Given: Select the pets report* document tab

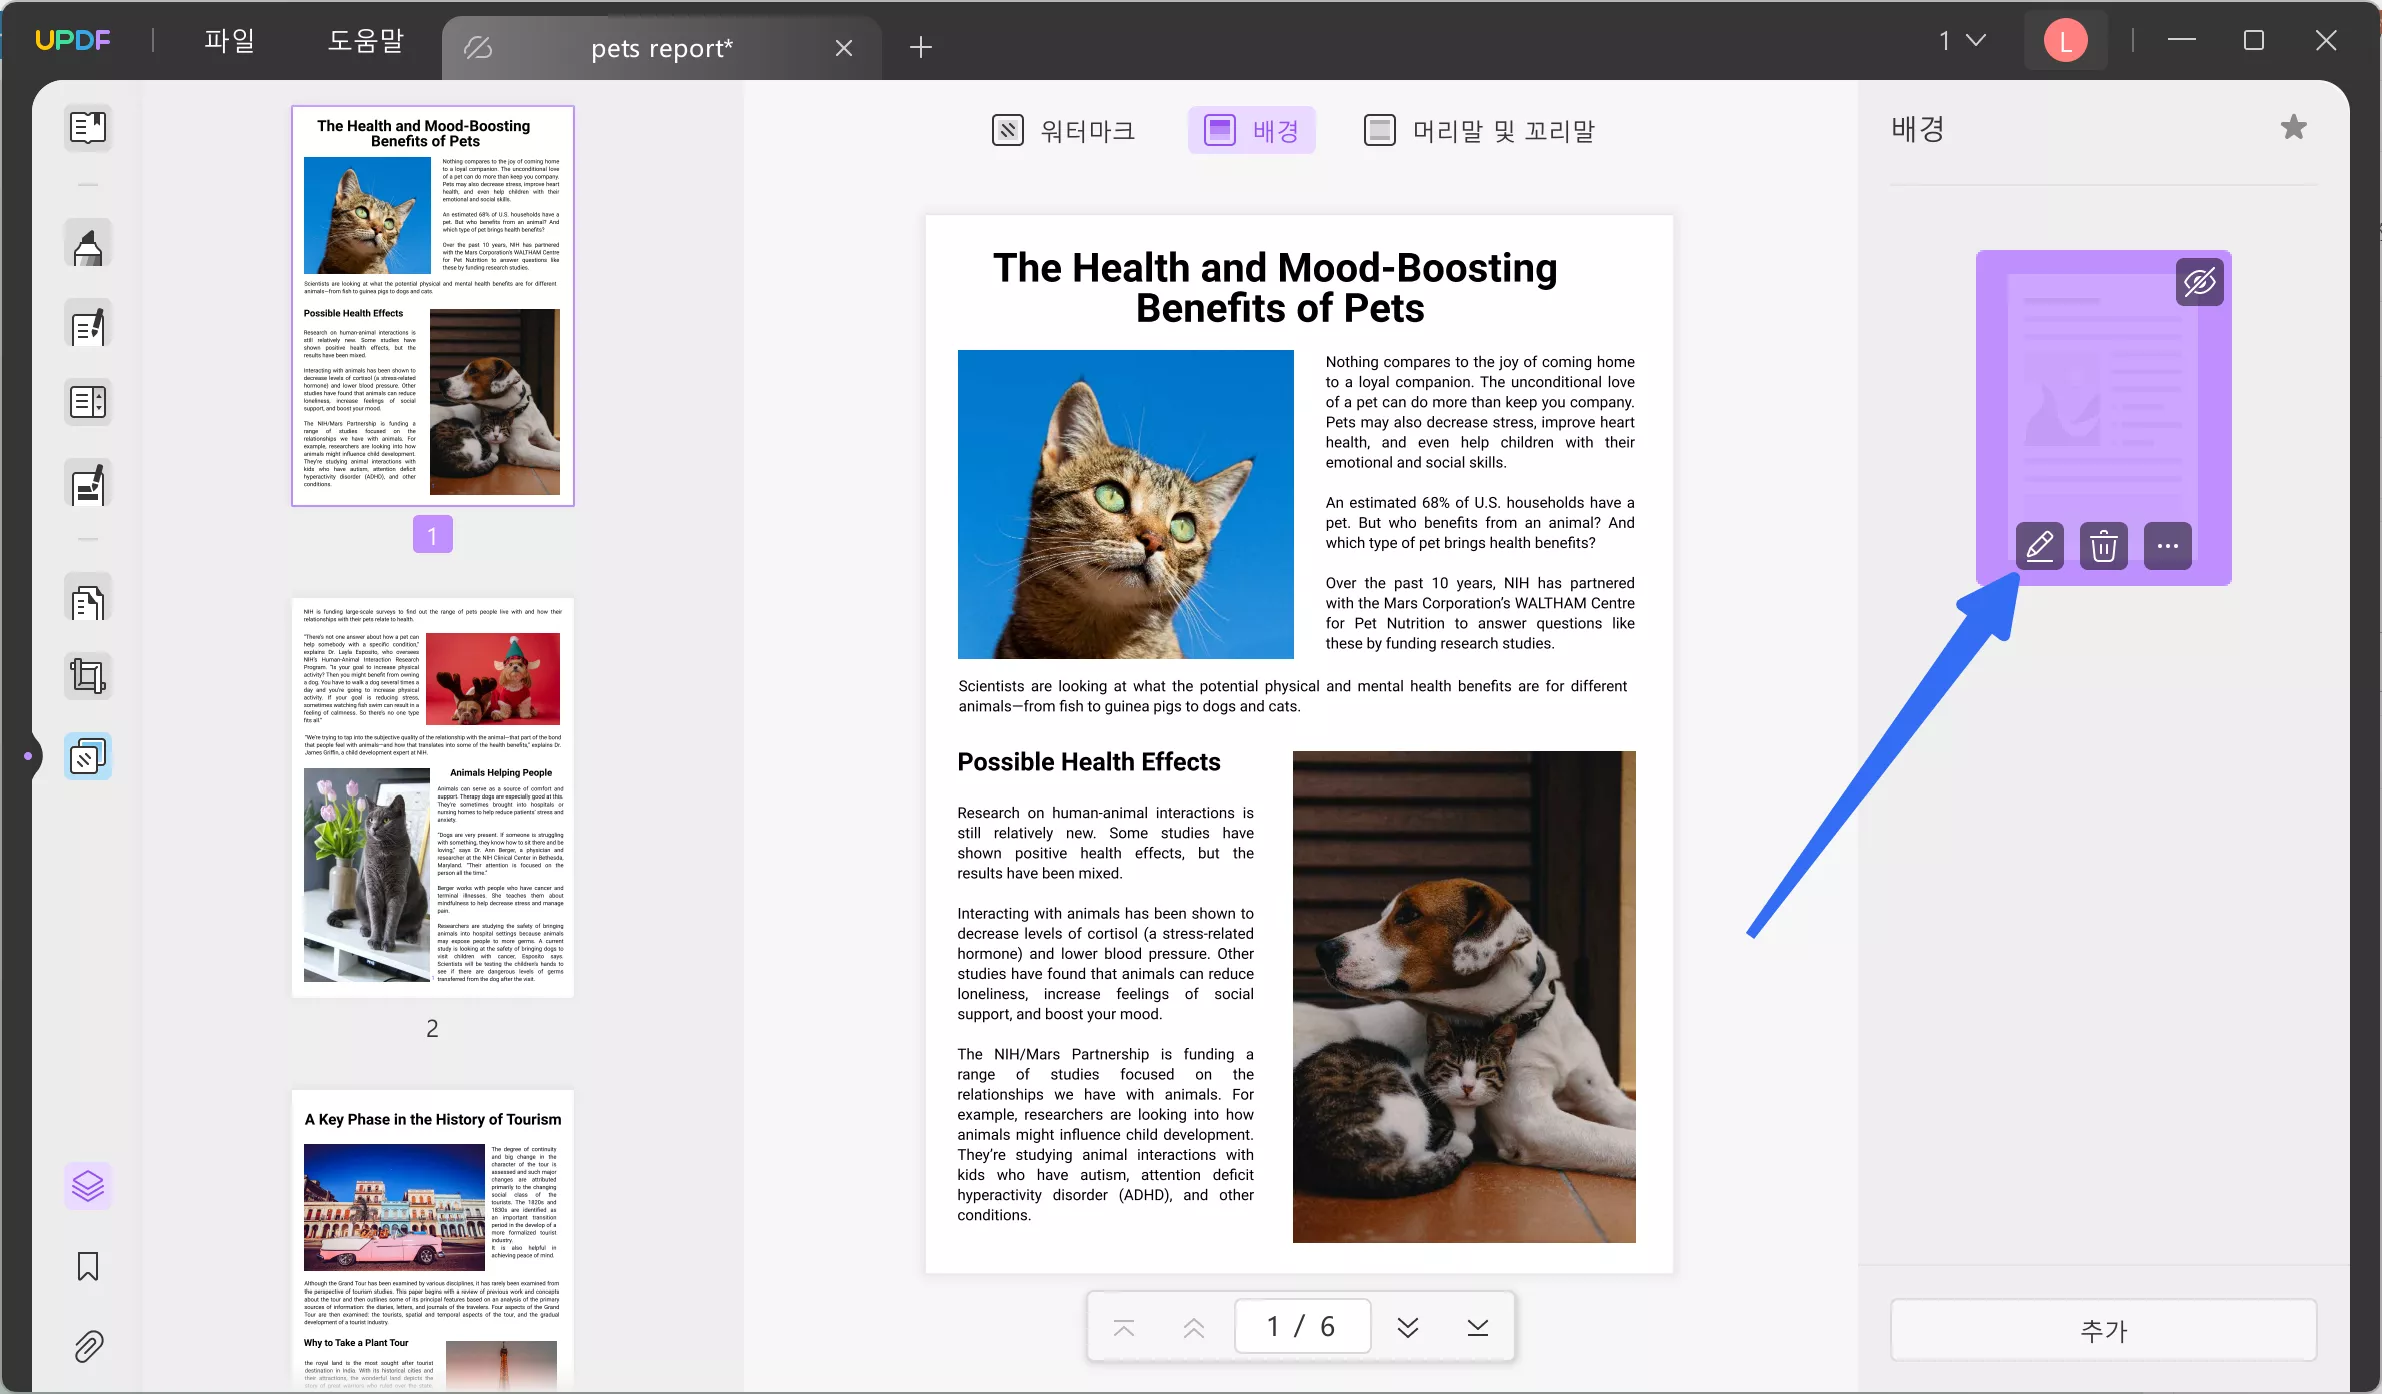Looking at the screenshot, I should (x=662, y=48).
